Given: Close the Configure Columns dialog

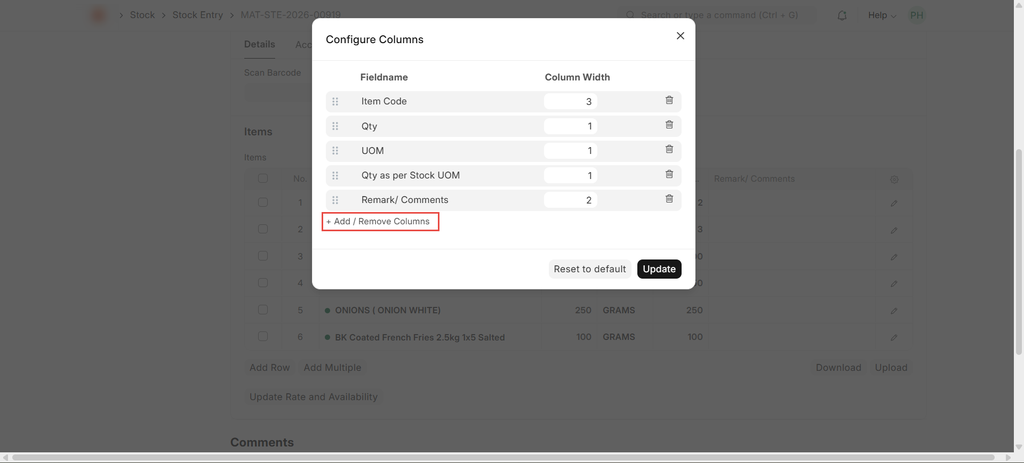Looking at the screenshot, I should point(680,36).
